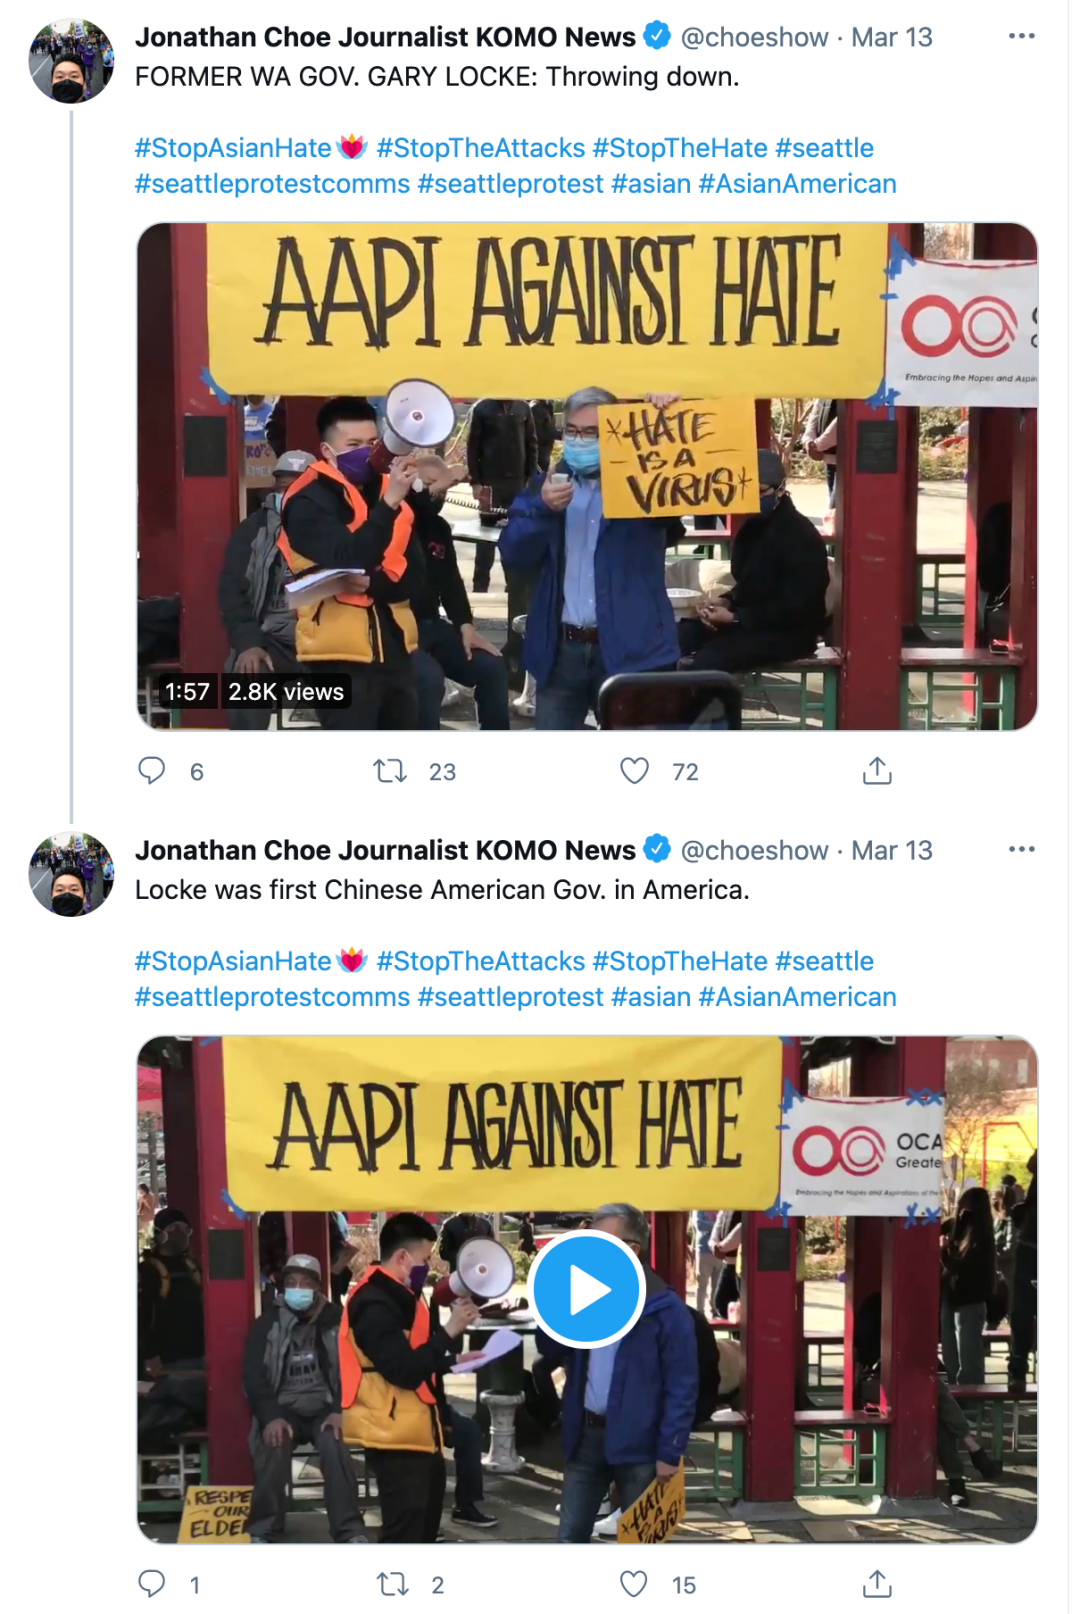Reply to the second tweet with 1 reply
This screenshot has height=1614, width=1080.
(152, 1583)
